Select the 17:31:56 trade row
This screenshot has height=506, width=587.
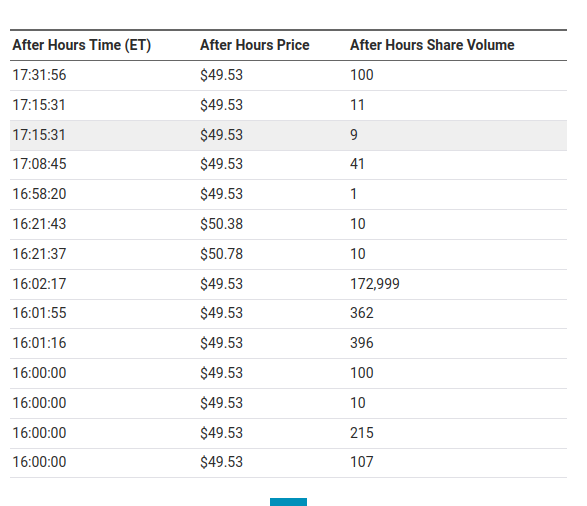(x=288, y=75)
